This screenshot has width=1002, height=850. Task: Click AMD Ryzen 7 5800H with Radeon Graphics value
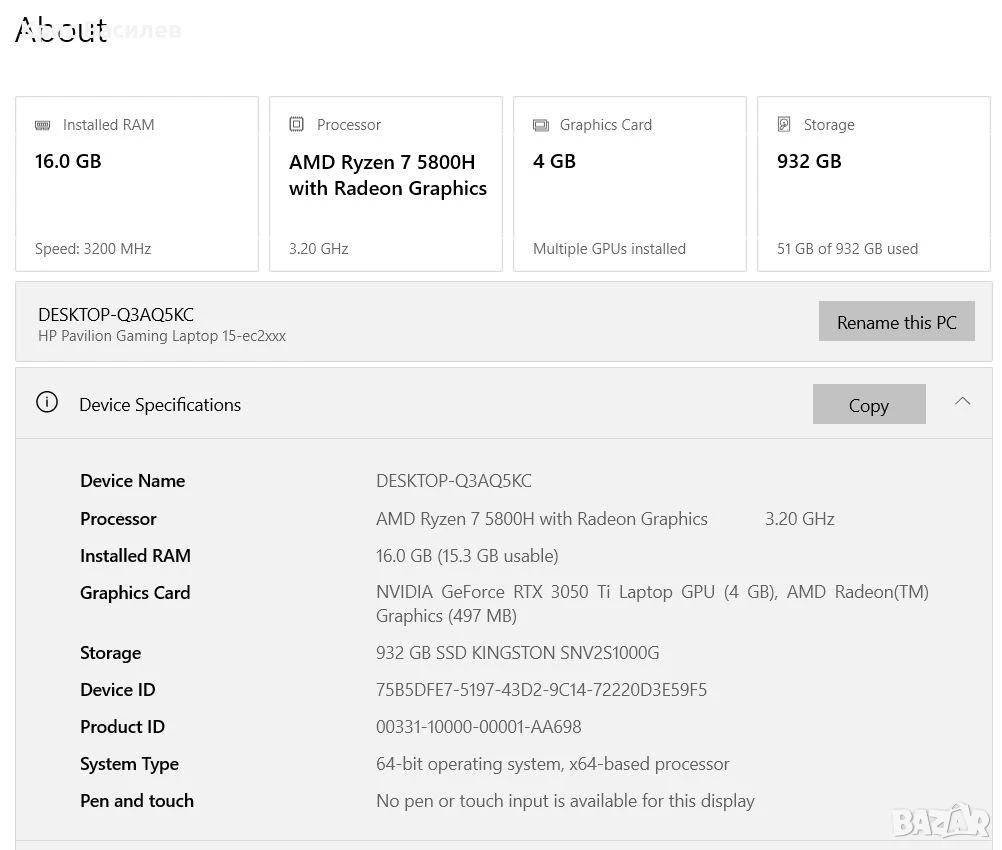pos(542,519)
